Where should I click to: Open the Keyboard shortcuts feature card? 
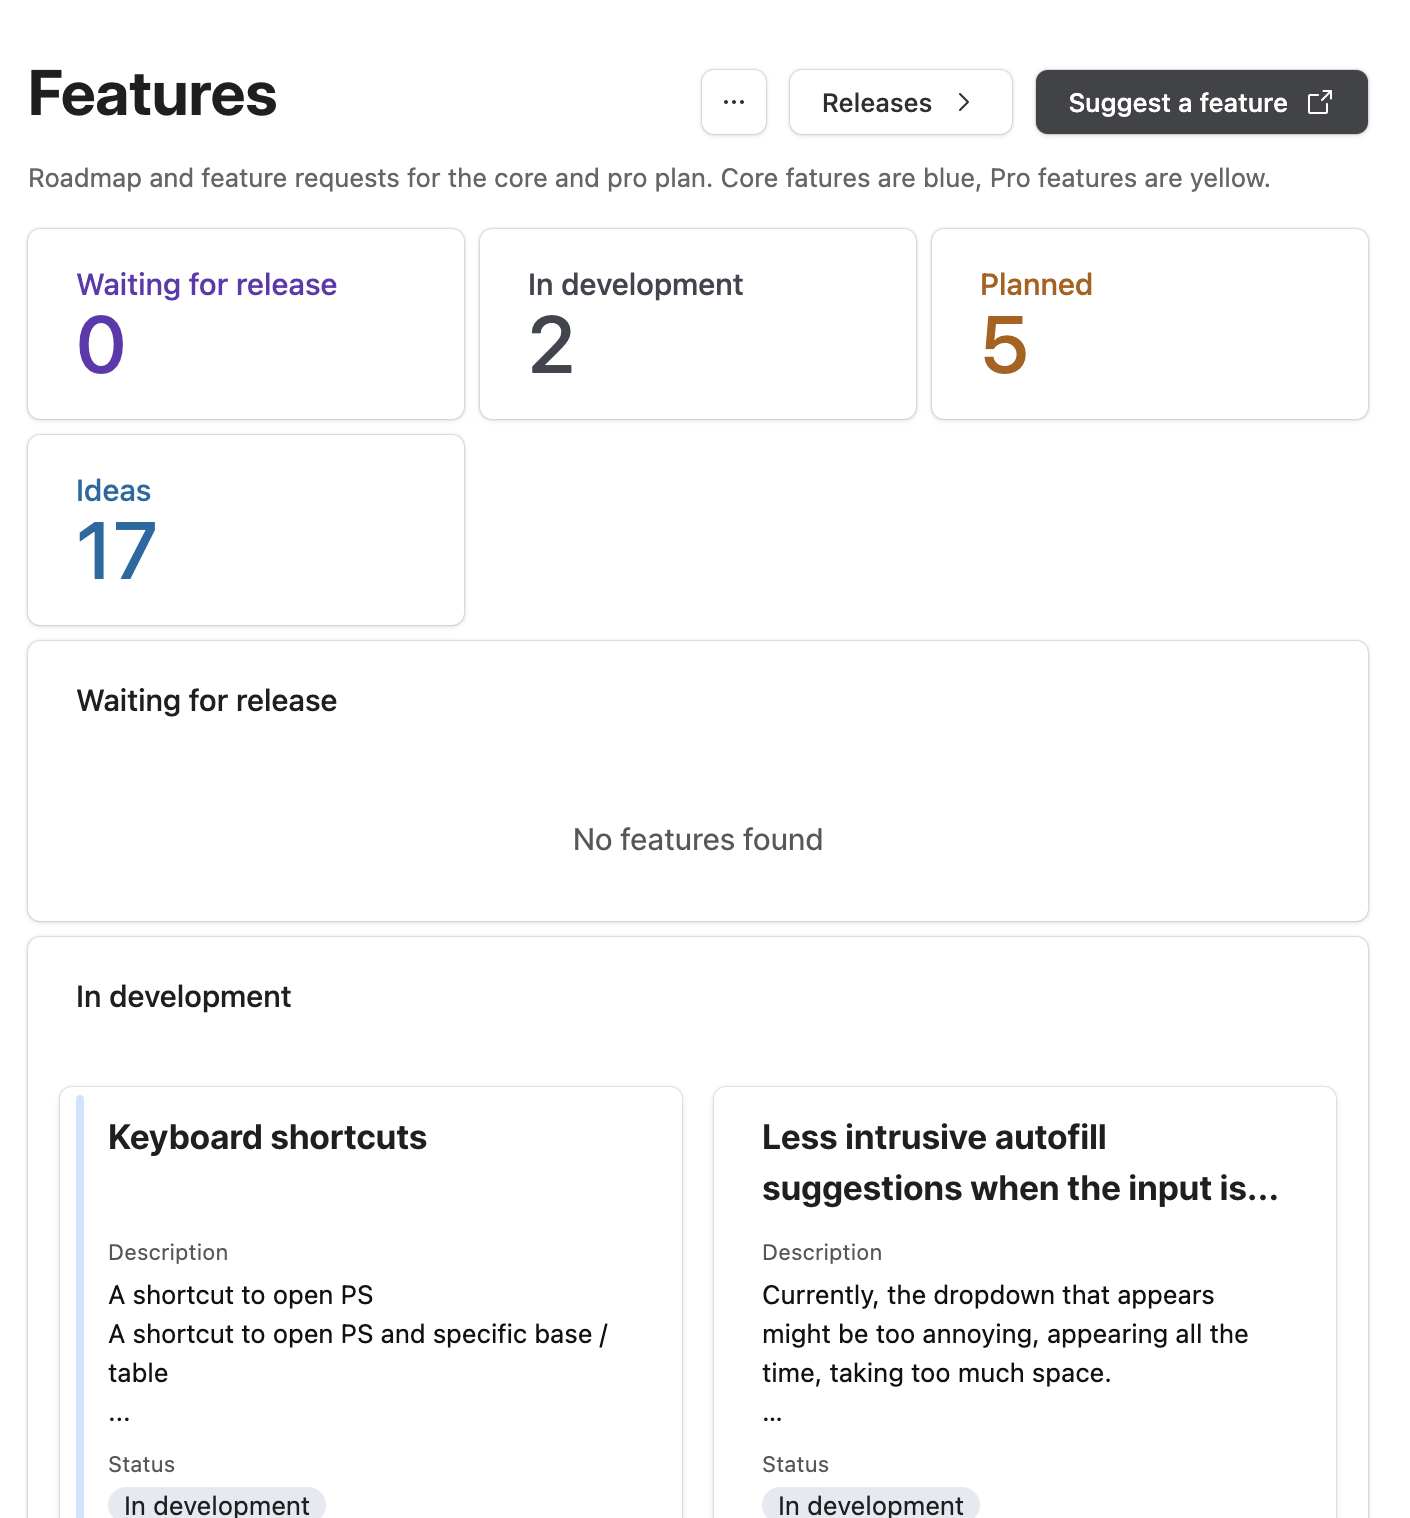(371, 1302)
